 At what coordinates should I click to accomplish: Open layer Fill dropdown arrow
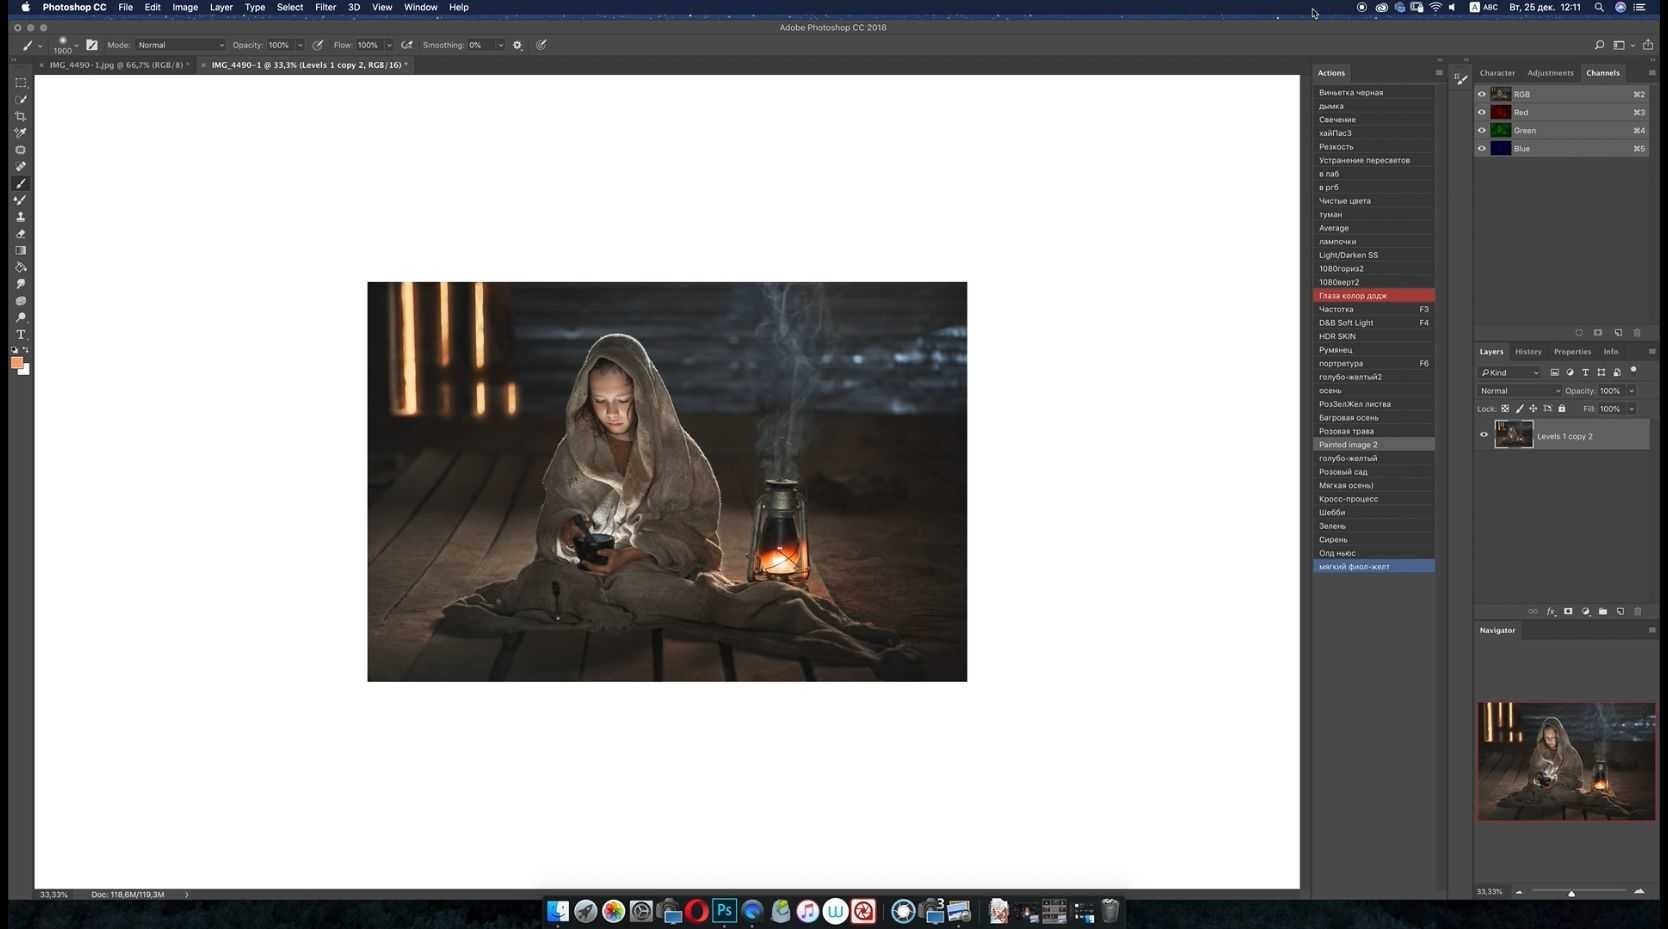coord(1631,409)
